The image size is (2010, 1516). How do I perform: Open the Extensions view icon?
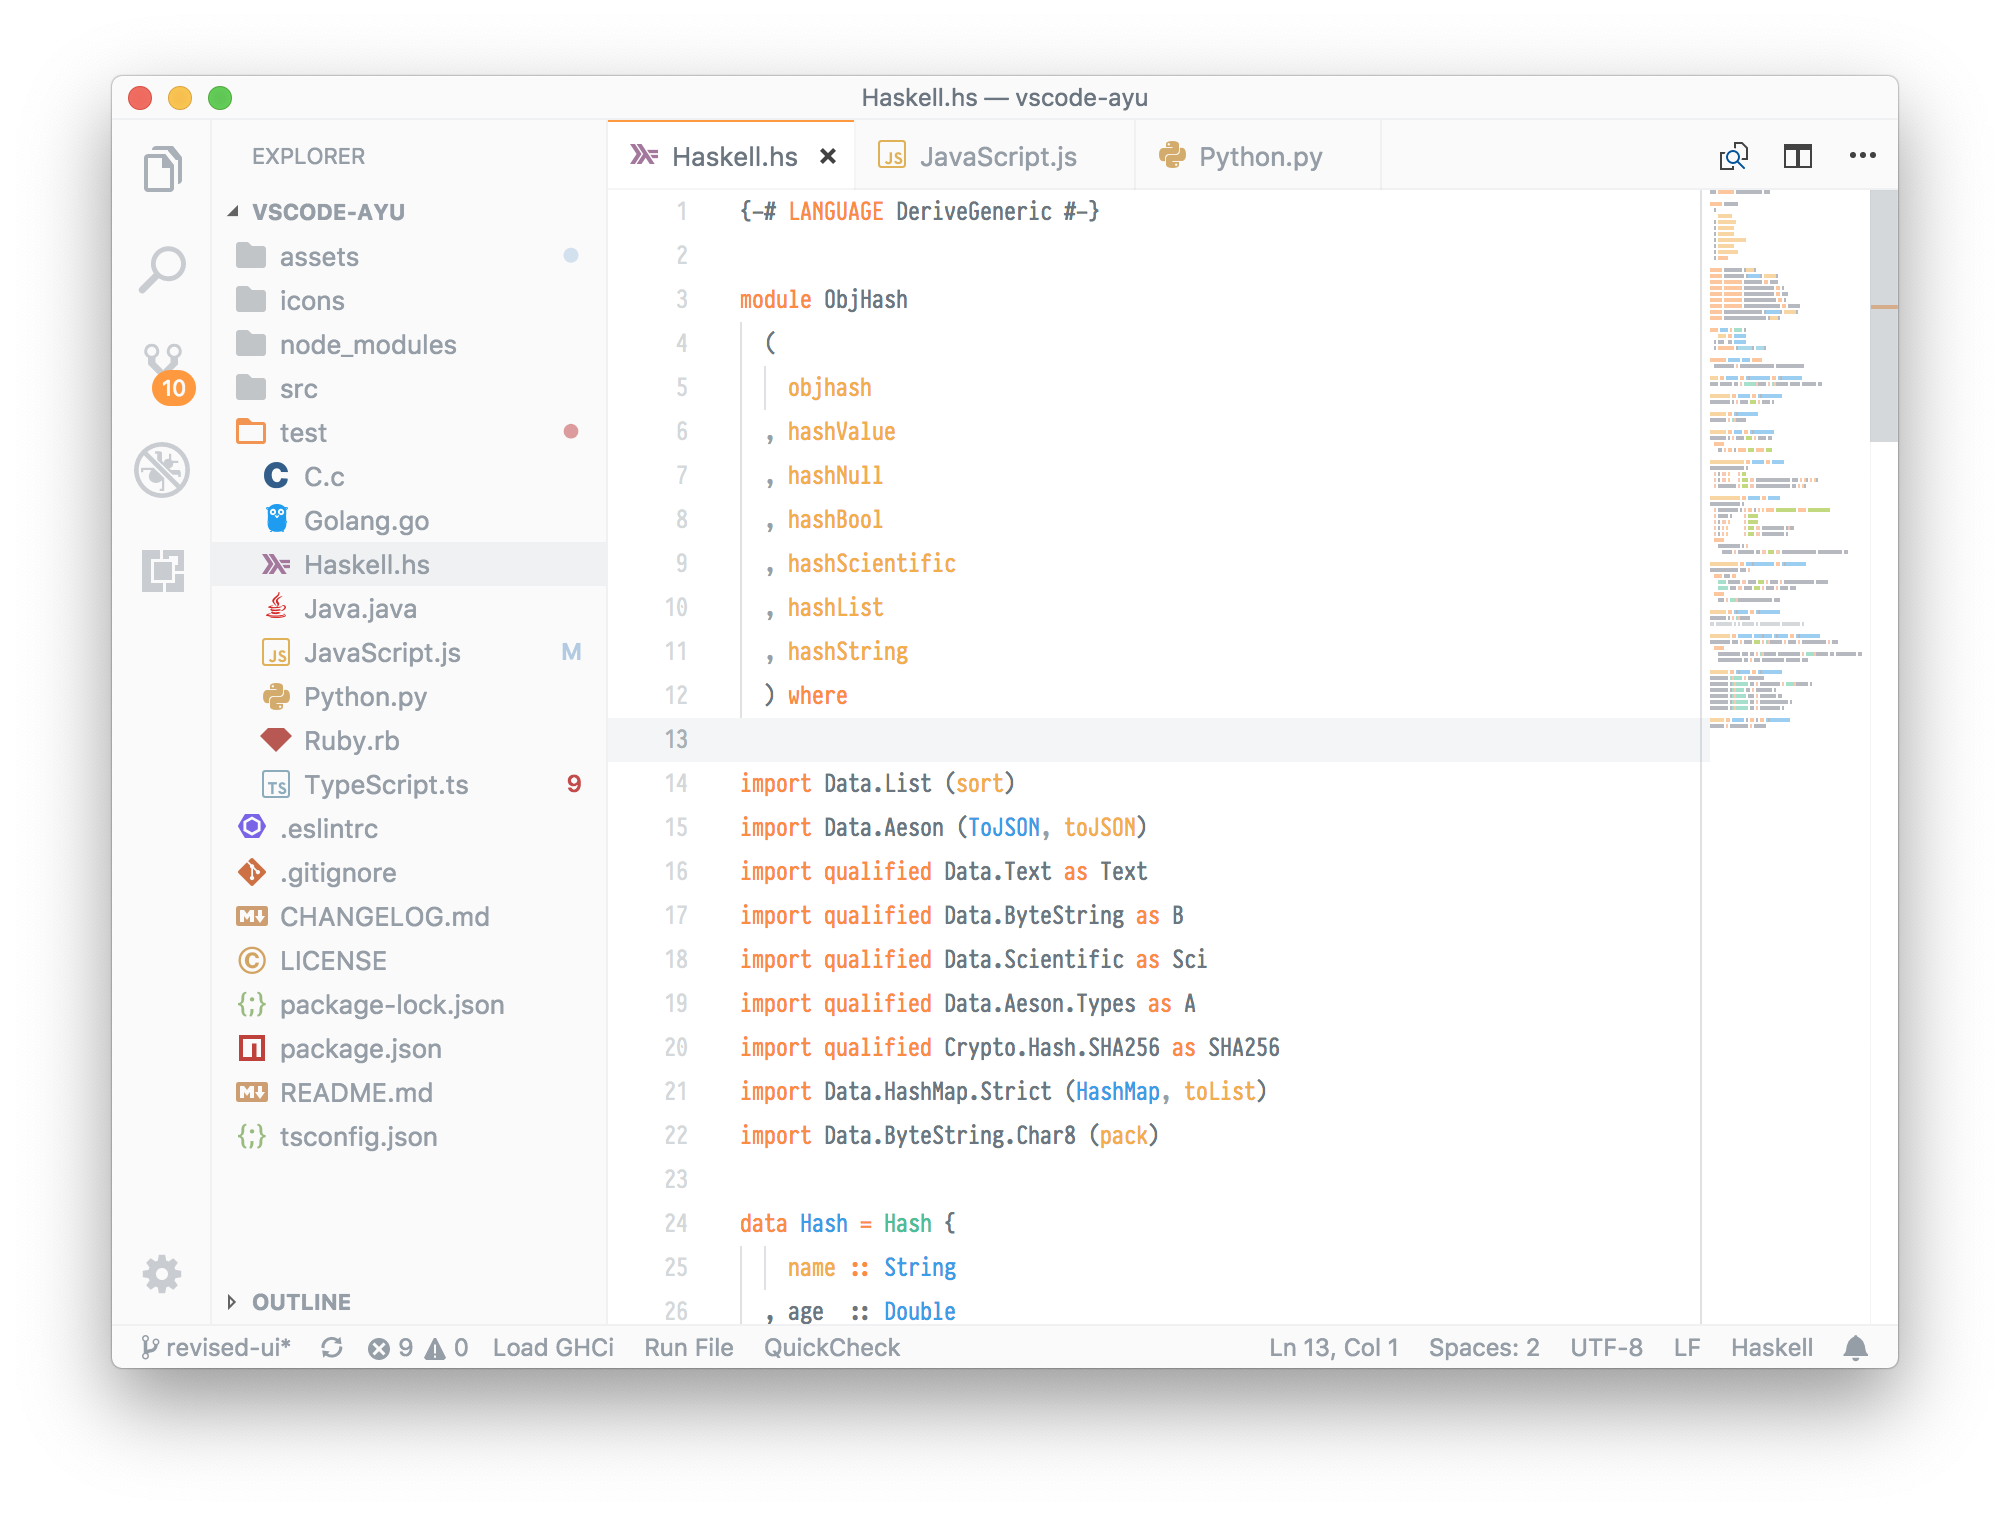(162, 570)
